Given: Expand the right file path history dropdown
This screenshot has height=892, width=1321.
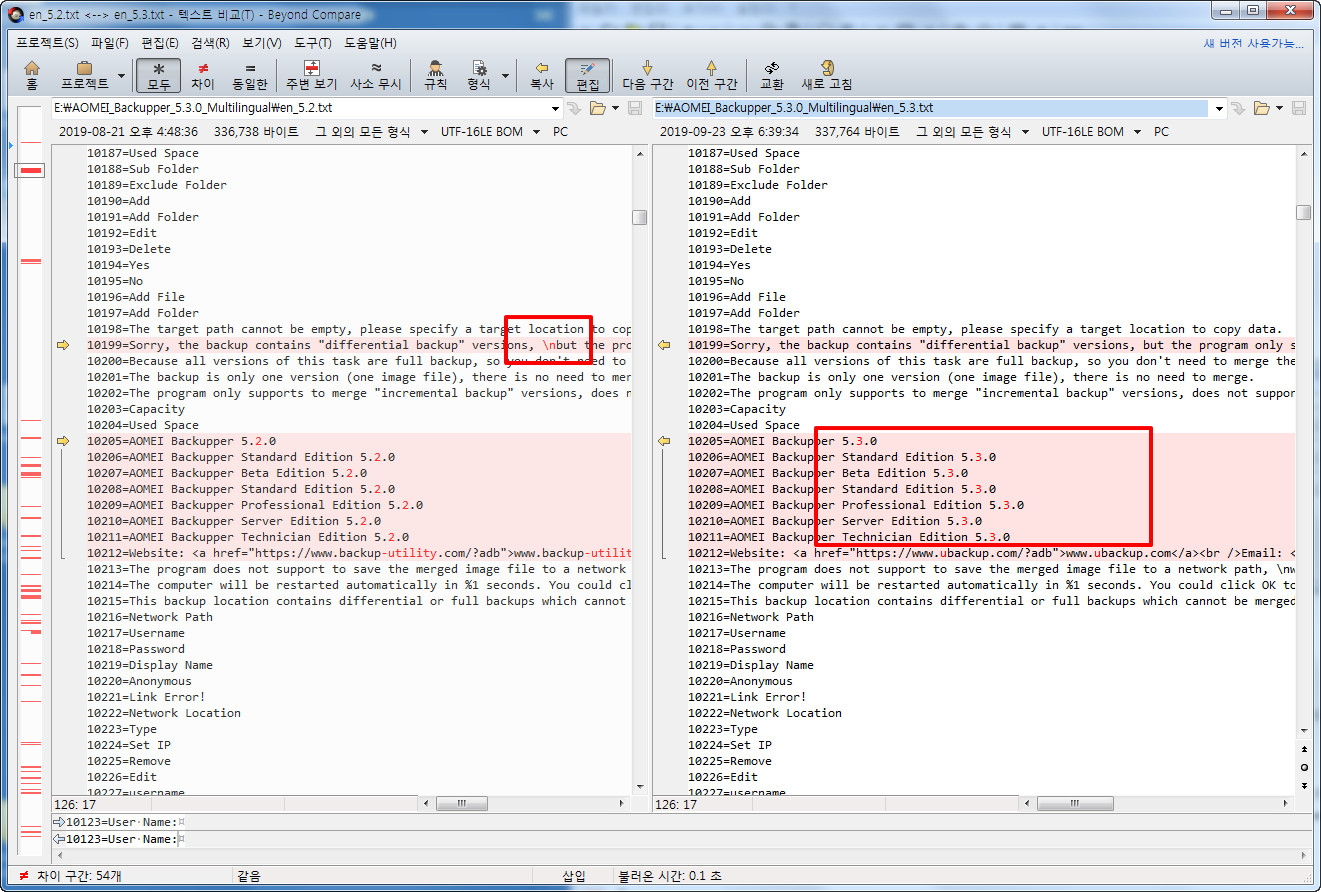Looking at the screenshot, I should (1218, 108).
